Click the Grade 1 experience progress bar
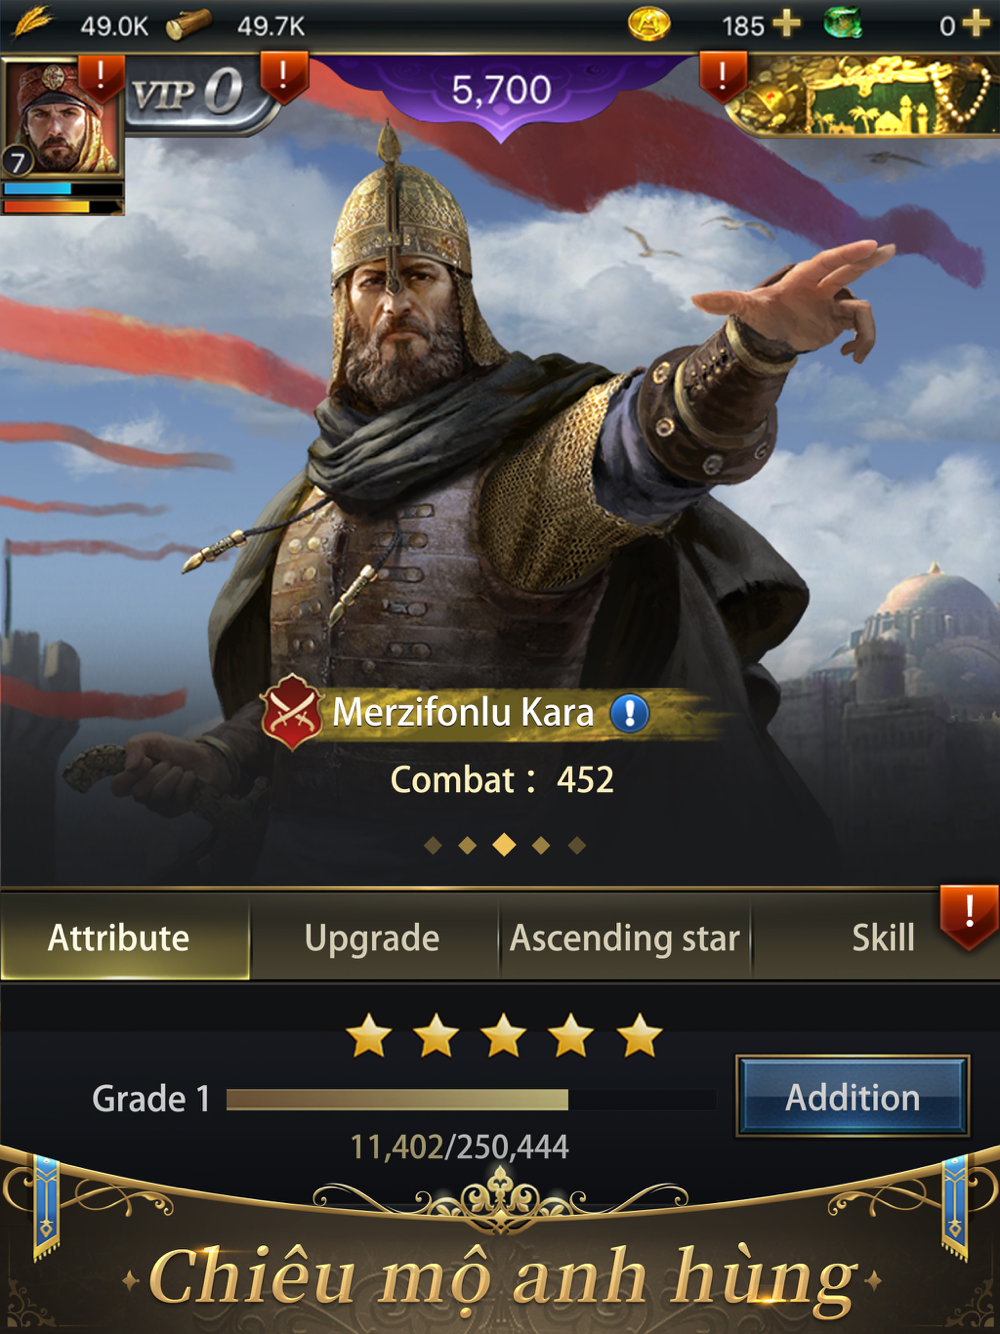This screenshot has width=1000, height=1334. (x=471, y=1099)
